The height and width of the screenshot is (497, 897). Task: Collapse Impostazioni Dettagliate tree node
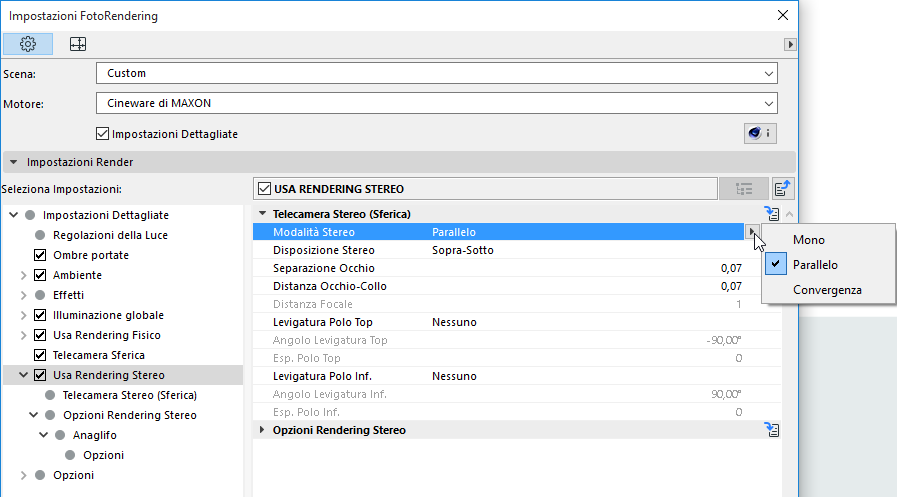point(14,215)
